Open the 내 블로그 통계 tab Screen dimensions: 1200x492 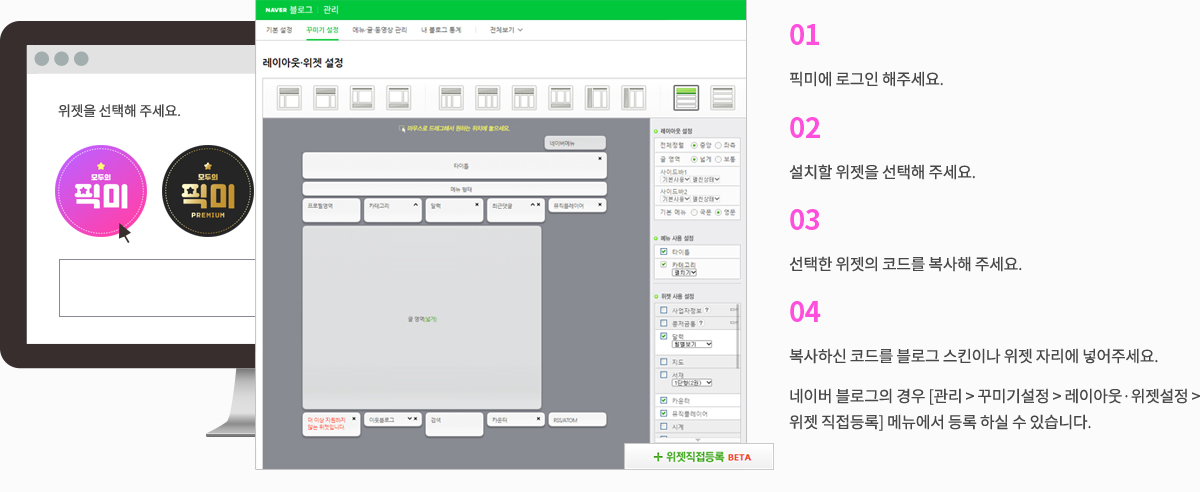[441, 30]
